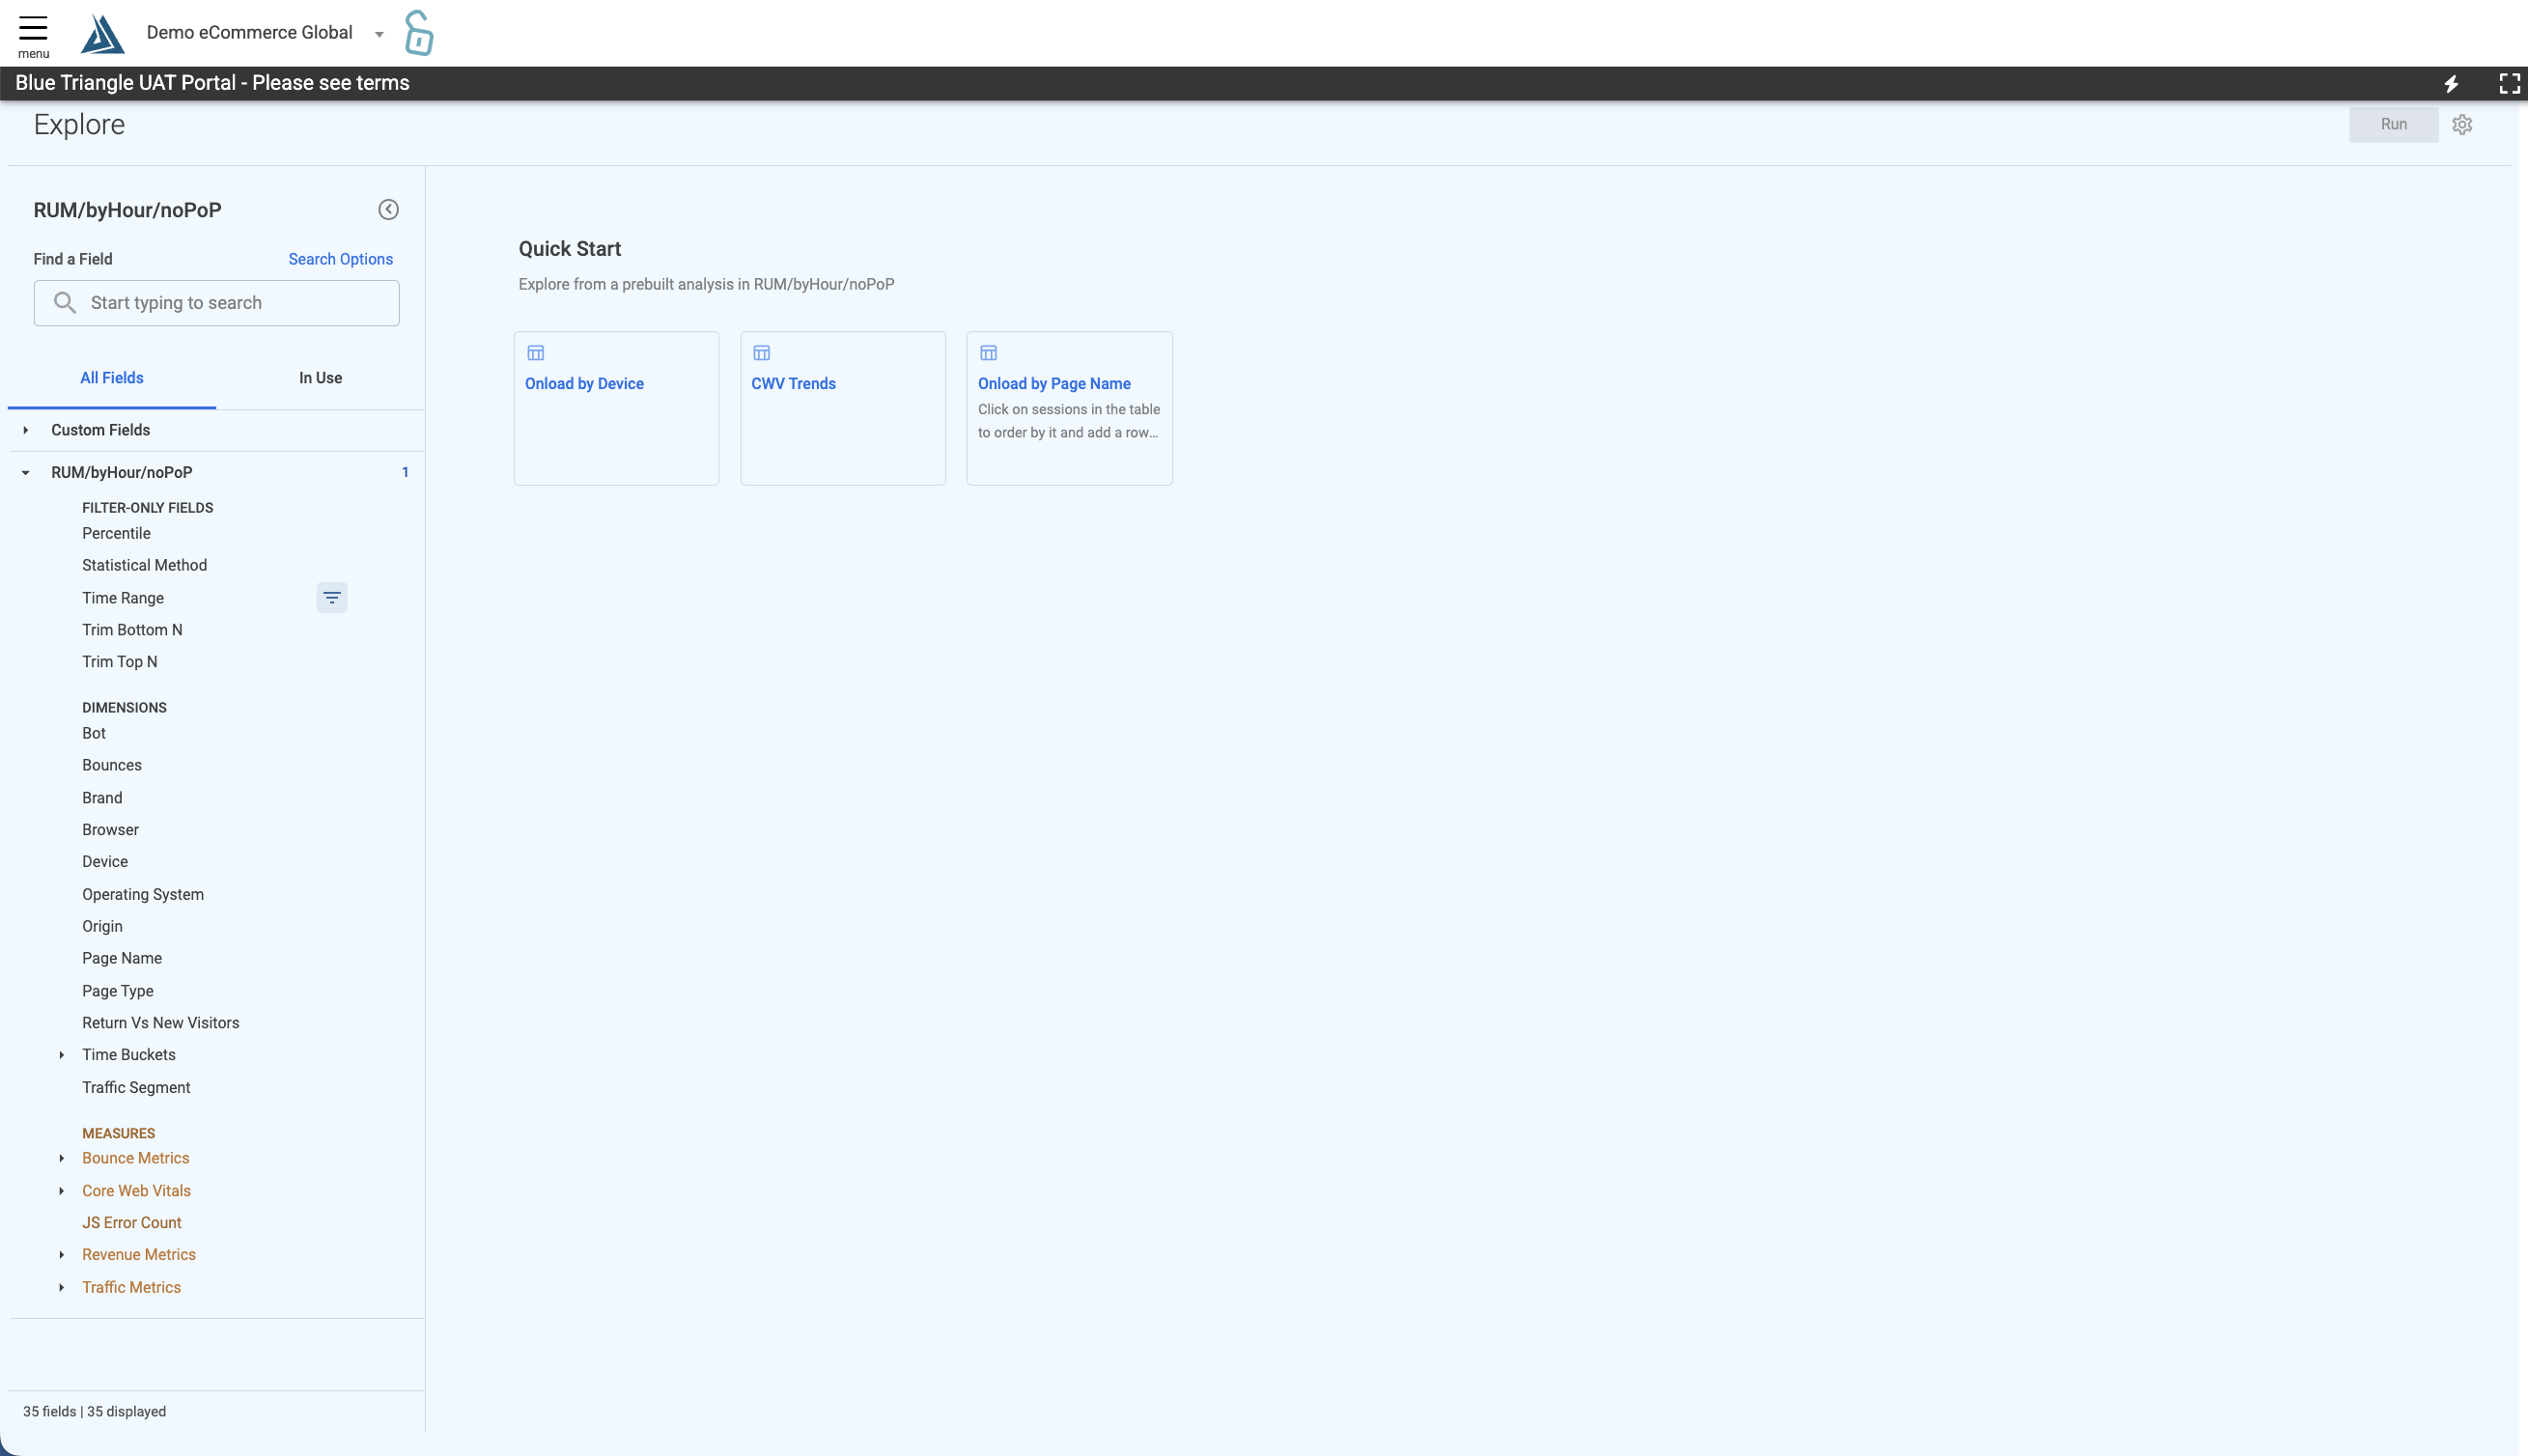
Task: Switch to the In Use tab
Action: [x=321, y=378]
